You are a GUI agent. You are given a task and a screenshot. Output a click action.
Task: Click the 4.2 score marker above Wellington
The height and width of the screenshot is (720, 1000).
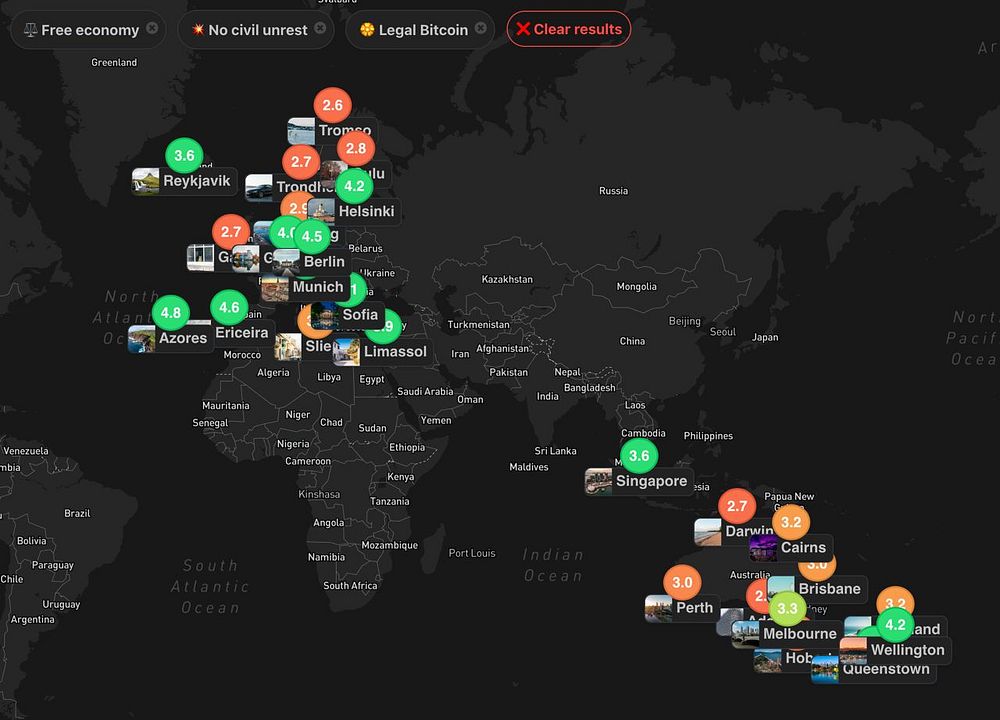click(x=895, y=625)
